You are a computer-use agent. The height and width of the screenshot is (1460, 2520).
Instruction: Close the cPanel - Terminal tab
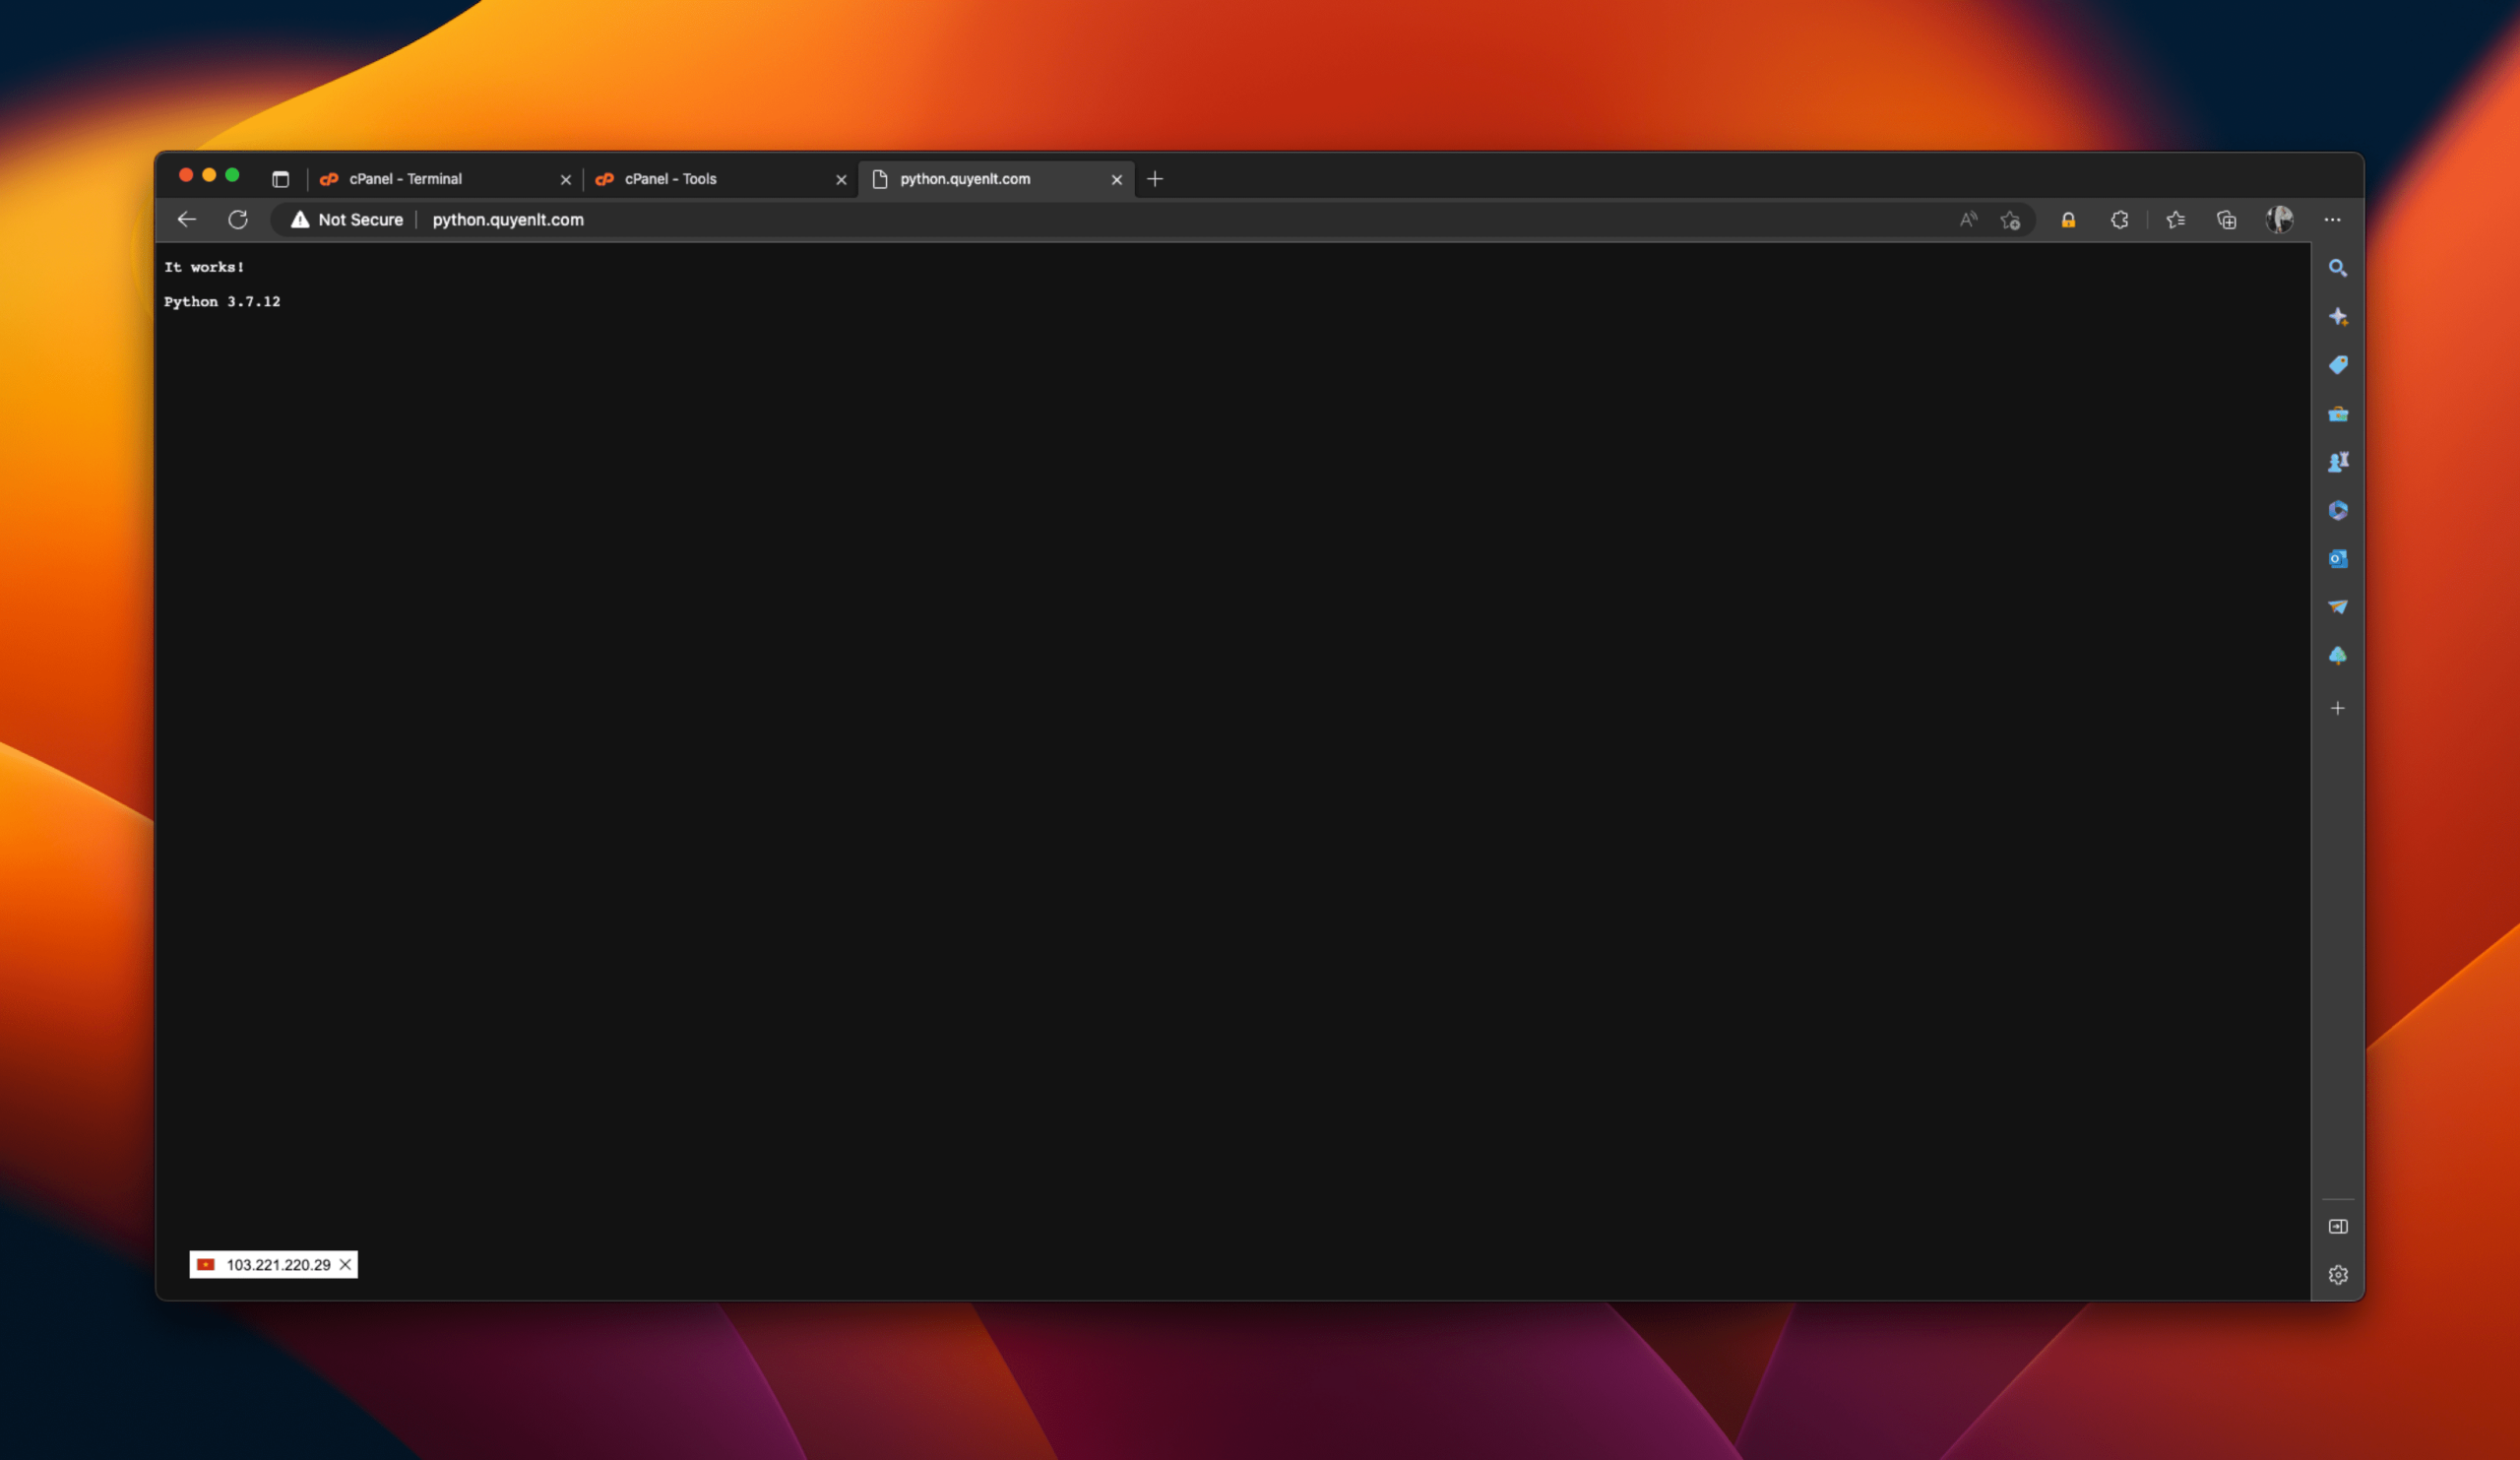(x=566, y=180)
